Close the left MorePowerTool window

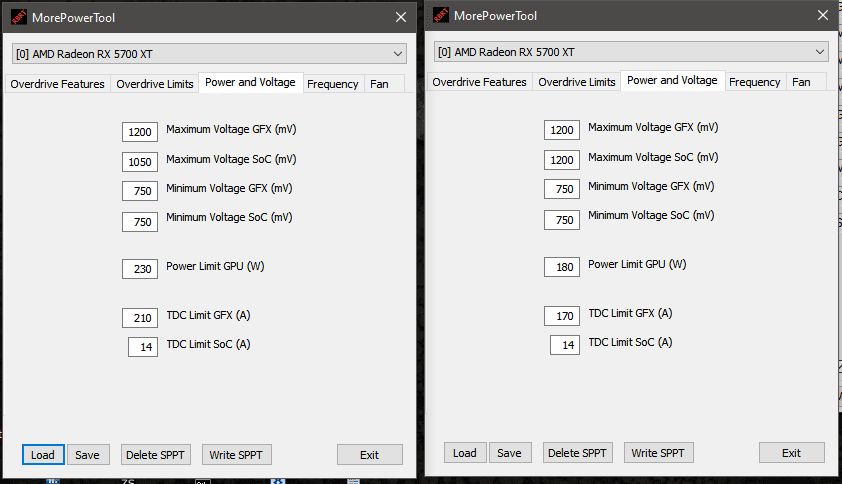(401, 17)
